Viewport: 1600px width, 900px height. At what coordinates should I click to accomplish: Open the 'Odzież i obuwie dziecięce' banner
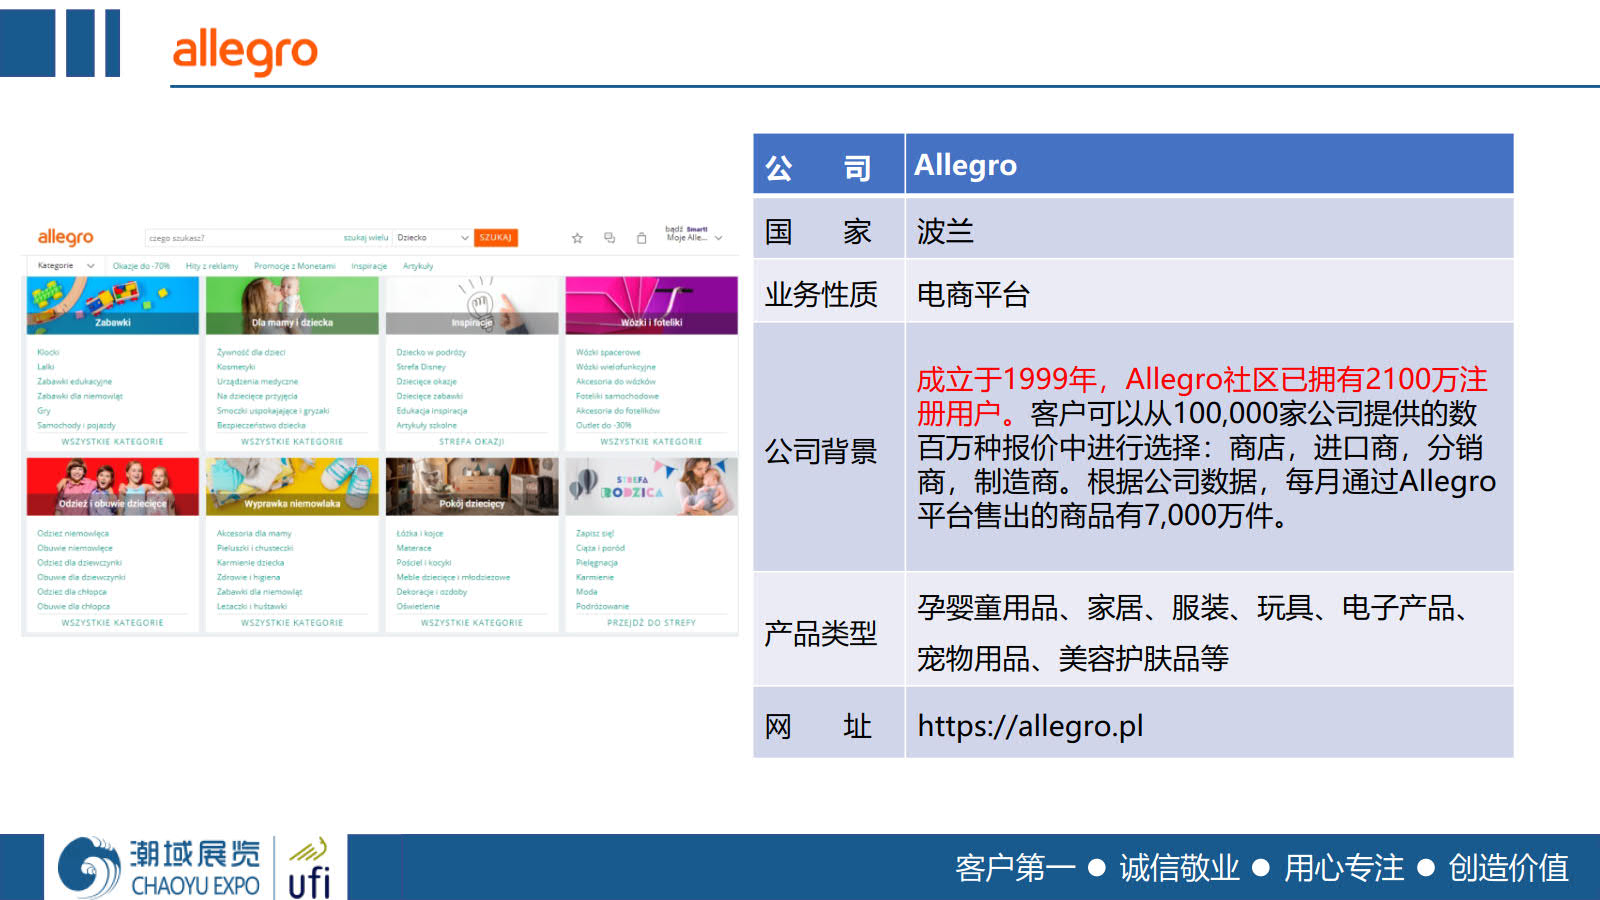[x=113, y=487]
